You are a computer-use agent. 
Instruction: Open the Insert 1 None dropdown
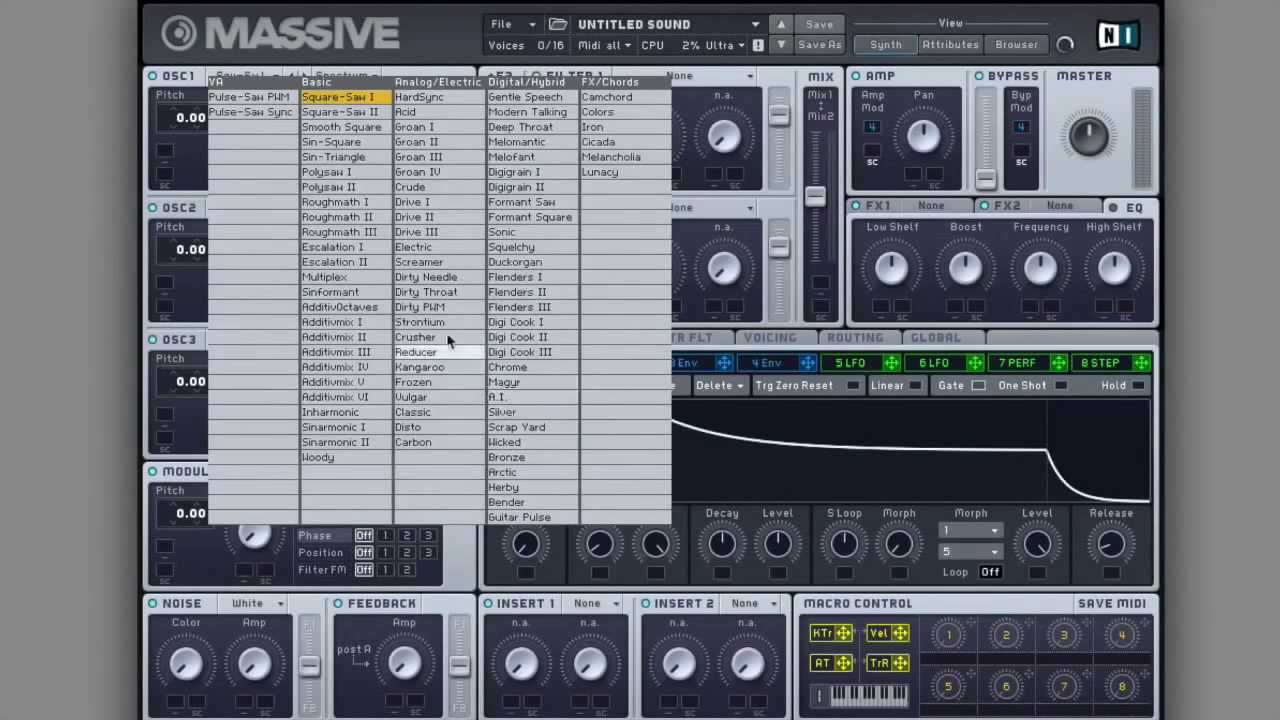click(597, 604)
